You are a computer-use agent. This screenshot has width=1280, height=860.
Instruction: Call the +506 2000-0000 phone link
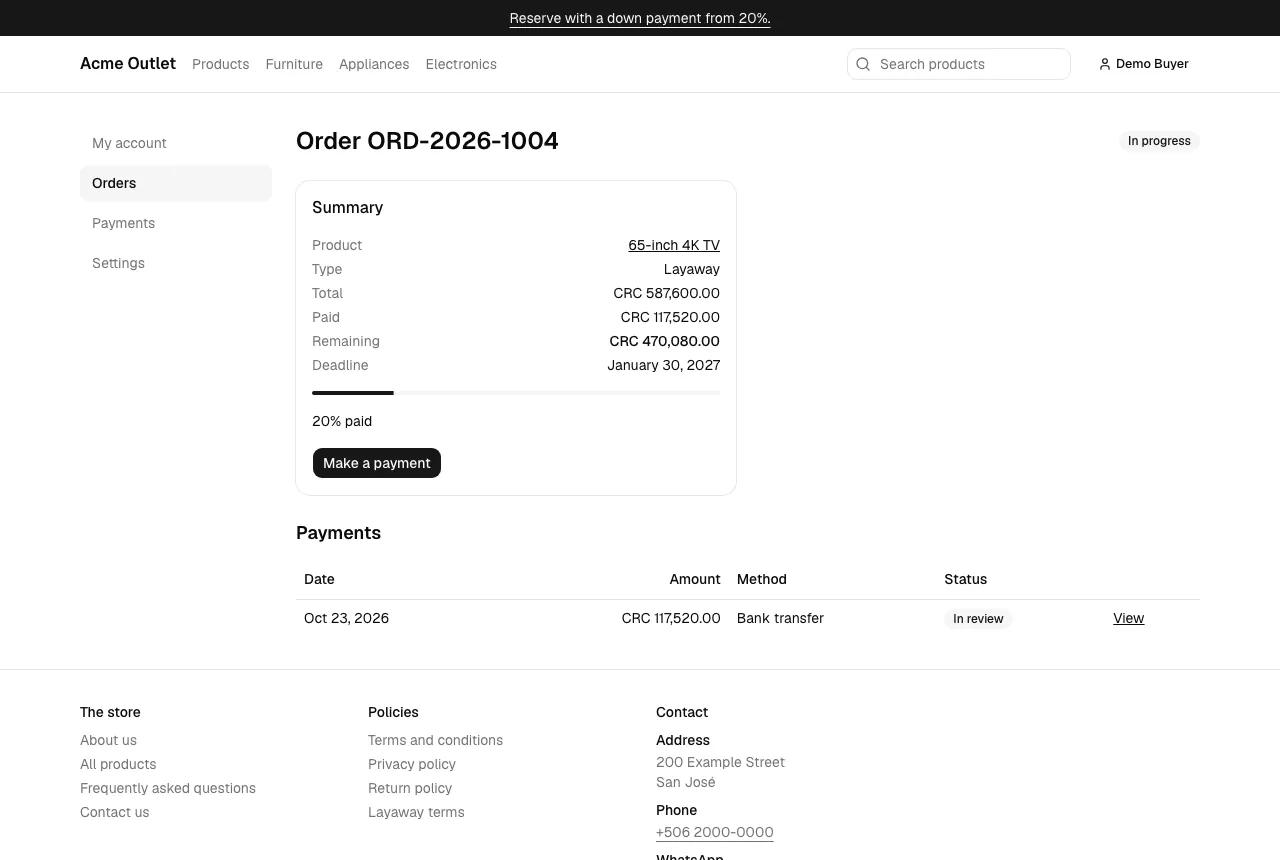(x=714, y=832)
